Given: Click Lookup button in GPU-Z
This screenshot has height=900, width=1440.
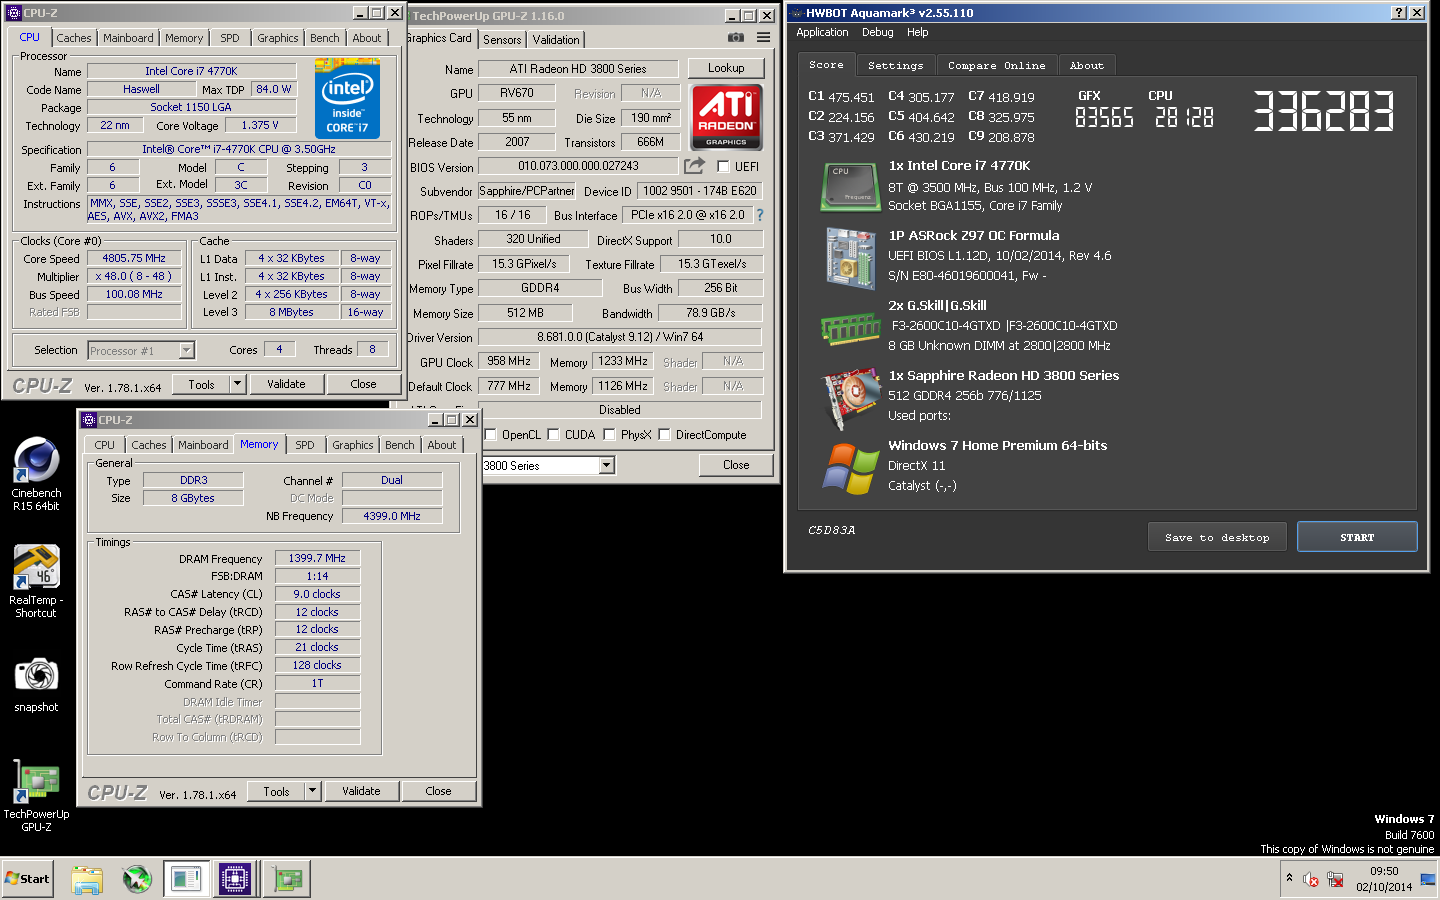Looking at the screenshot, I should (x=726, y=68).
